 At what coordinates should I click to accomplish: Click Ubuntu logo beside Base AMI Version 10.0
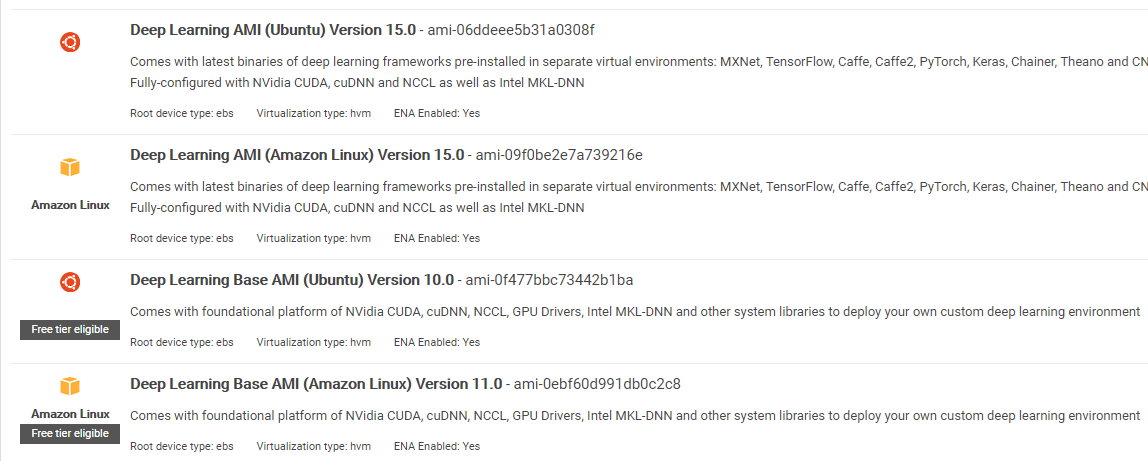[x=70, y=282]
